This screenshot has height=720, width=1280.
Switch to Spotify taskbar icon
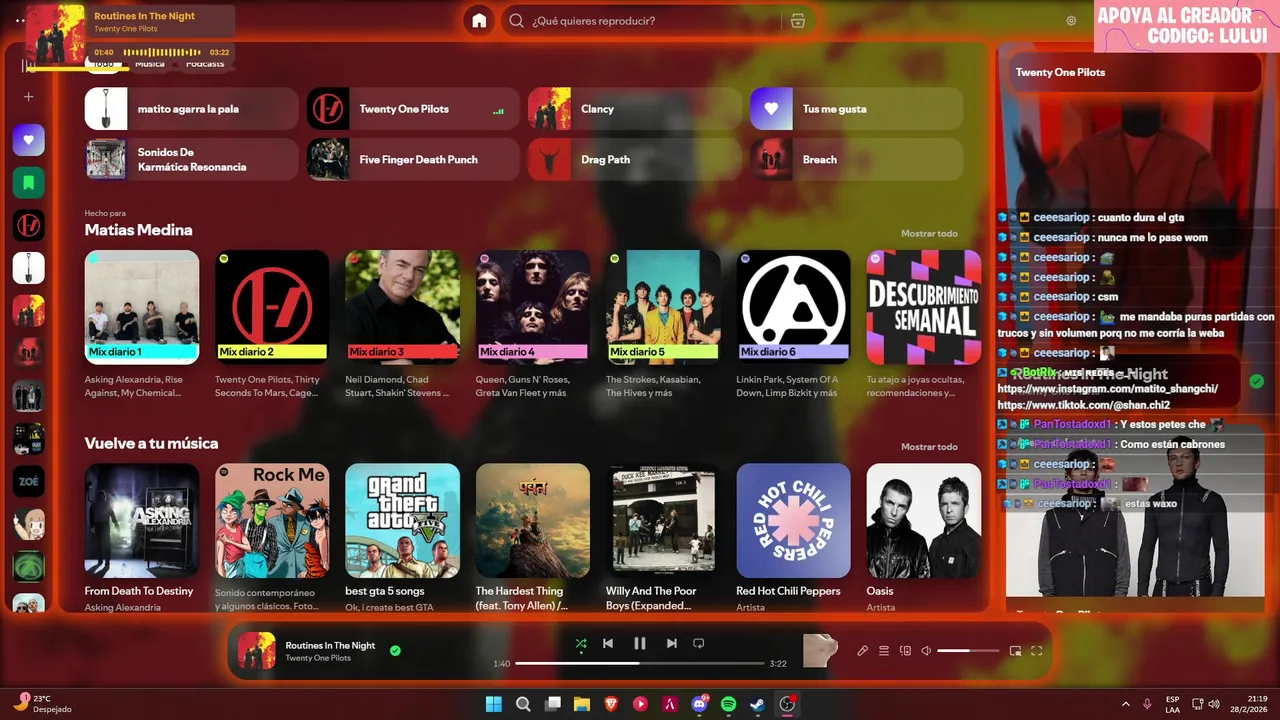[729, 704]
